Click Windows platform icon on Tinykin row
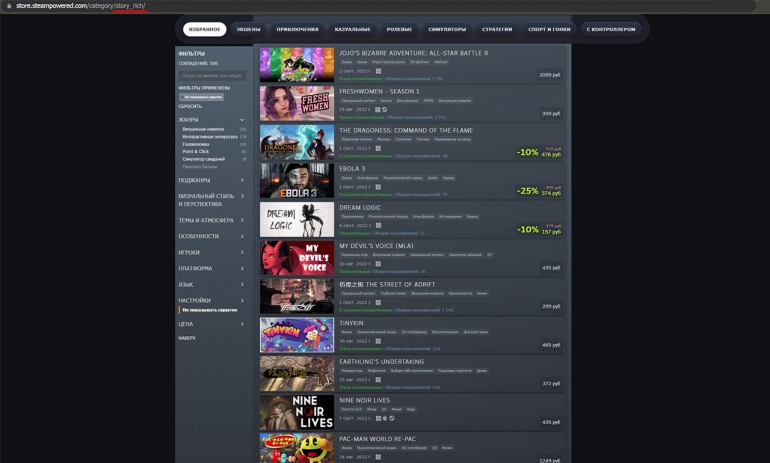 tap(378, 341)
